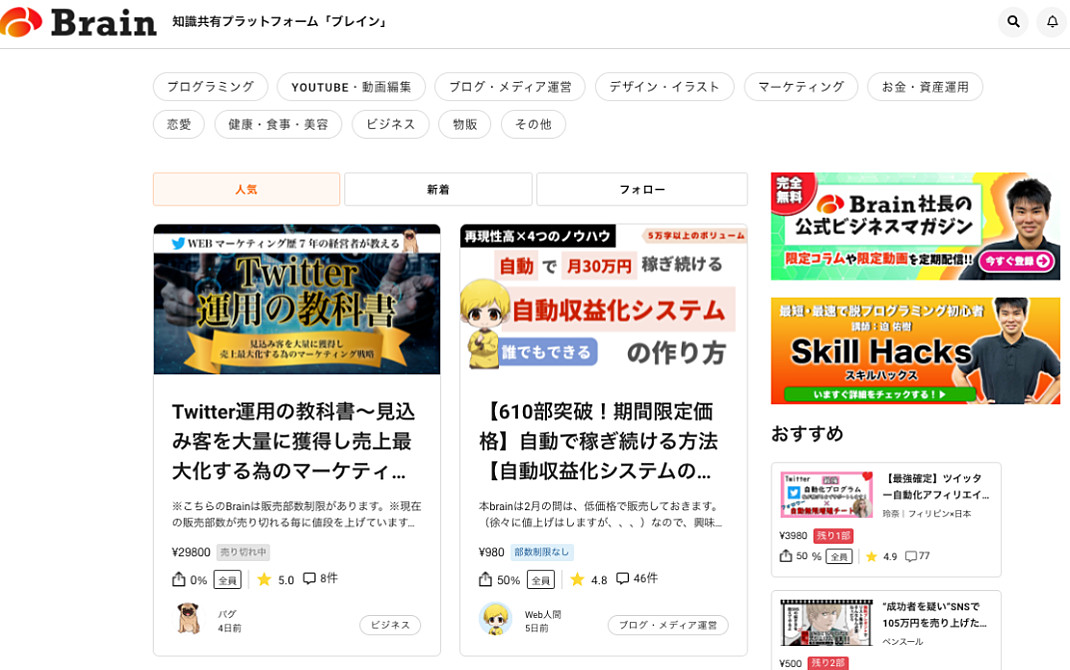Open title 【610部突破！期間限定価格】 article
1070x670 pixels.
[x=598, y=441]
